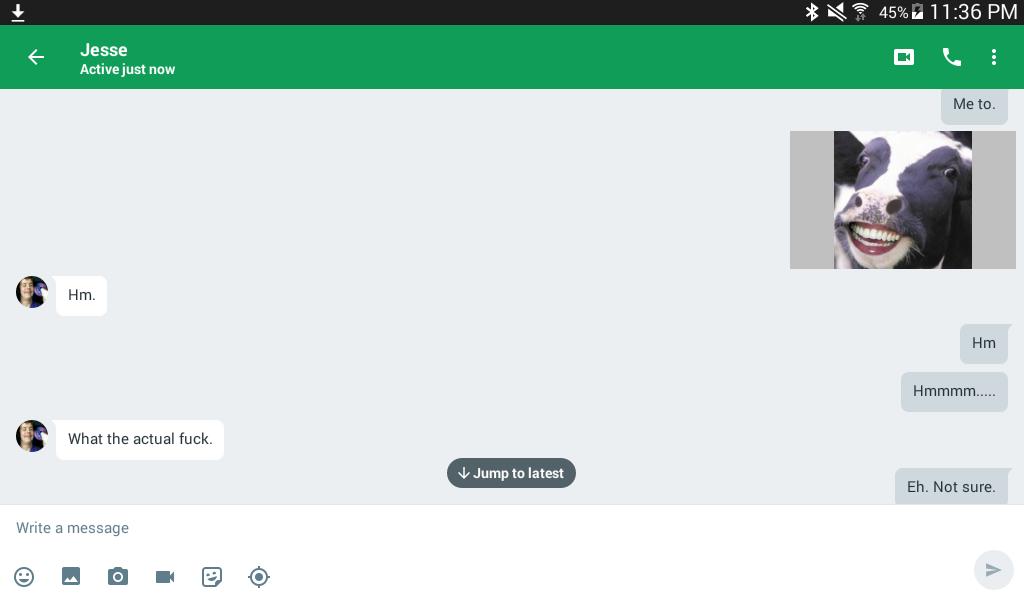Open the cow picture thumbnail
This screenshot has width=1024, height=600.
[902, 200]
